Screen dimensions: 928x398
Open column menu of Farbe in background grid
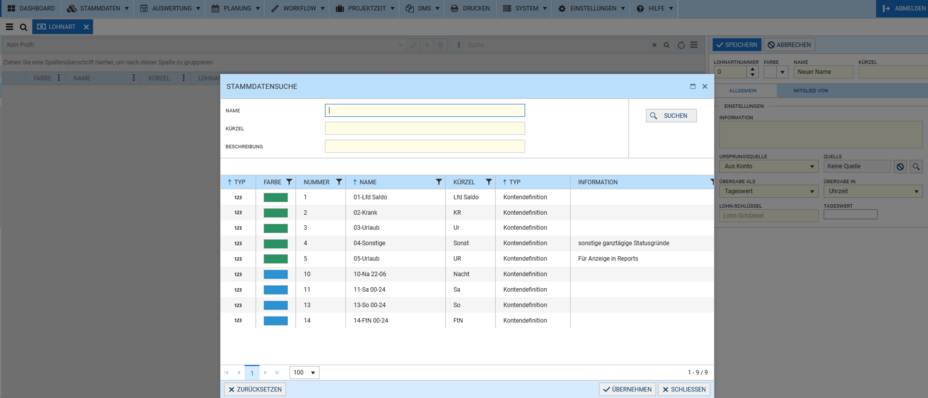click(59, 78)
